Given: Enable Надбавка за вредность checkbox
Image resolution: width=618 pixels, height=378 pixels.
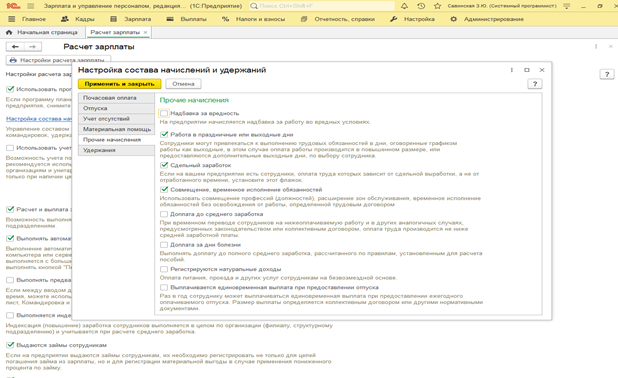Looking at the screenshot, I should pyautogui.click(x=164, y=114).
